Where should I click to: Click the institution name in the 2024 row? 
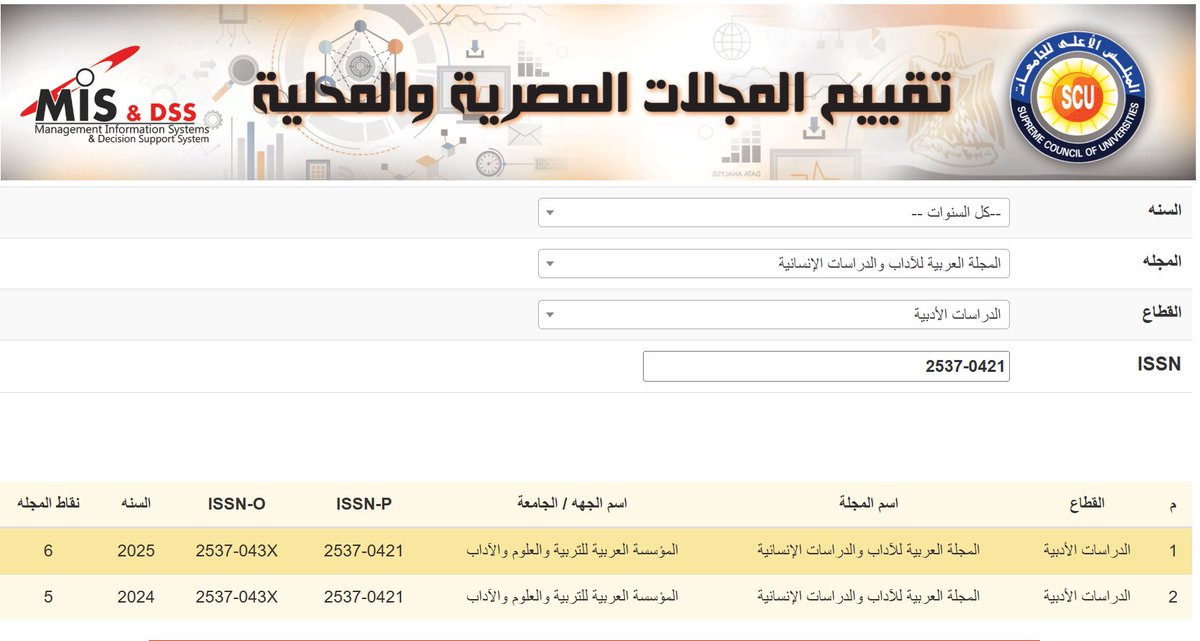tap(573, 597)
